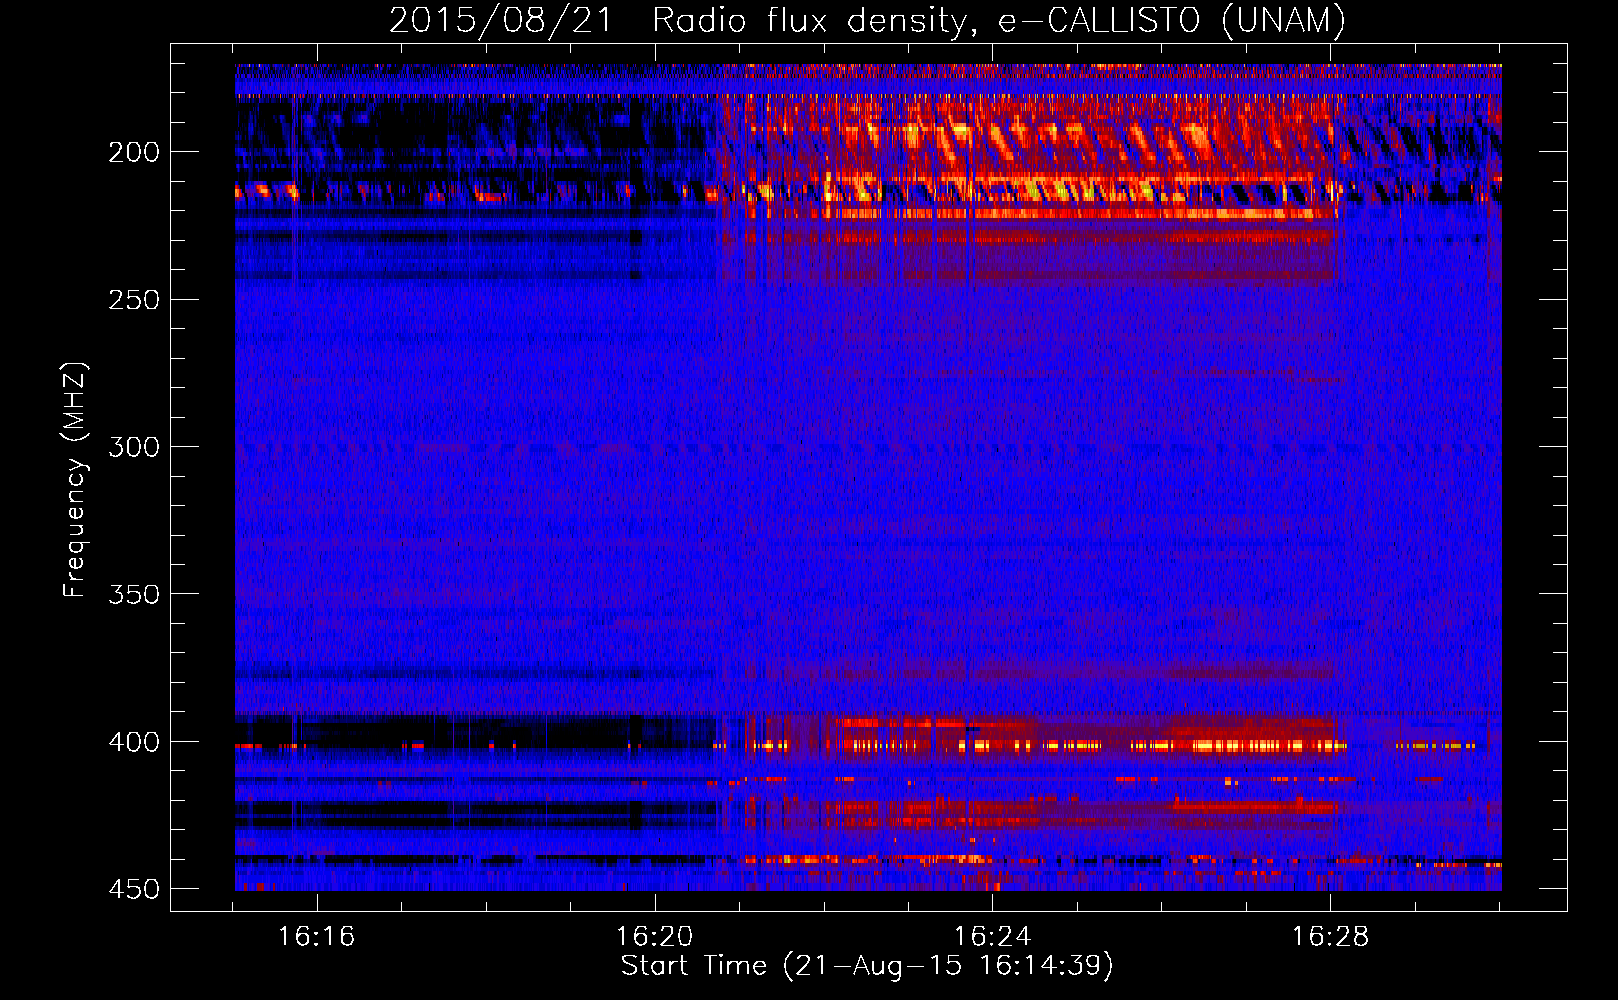Viewport: 1618px width, 1000px height.
Task: Click the 400 frequency tick label
Action: click(x=133, y=741)
